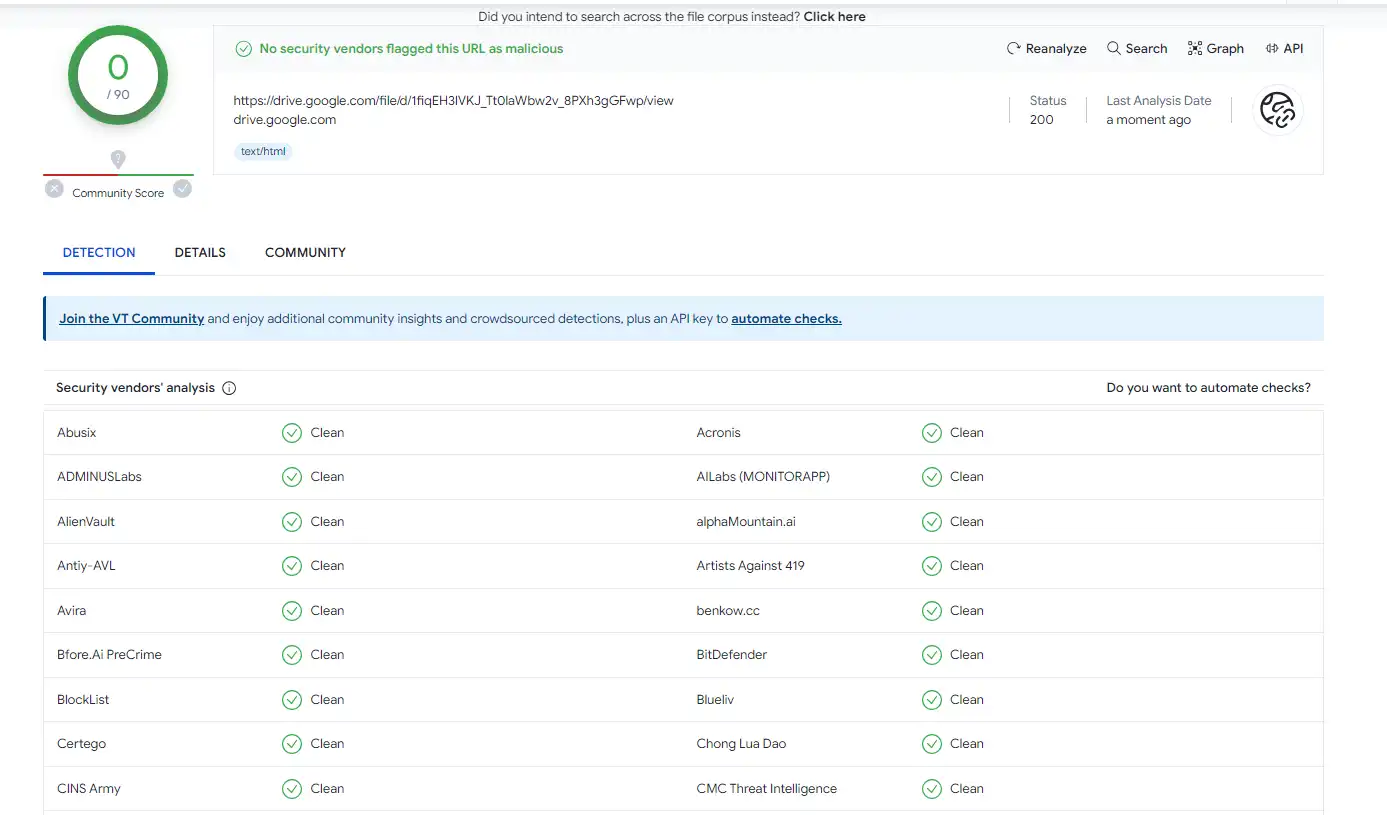The image size is (1387, 815).
Task: Click the Clean check icon for BitDefender
Action: click(x=931, y=655)
